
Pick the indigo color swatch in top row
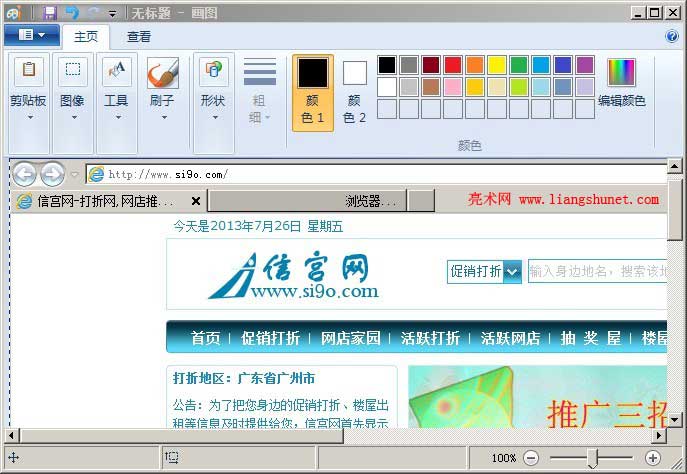[563, 65]
